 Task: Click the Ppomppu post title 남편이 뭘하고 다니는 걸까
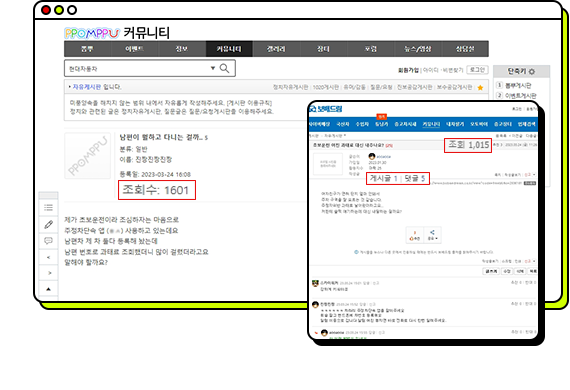point(161,137)
